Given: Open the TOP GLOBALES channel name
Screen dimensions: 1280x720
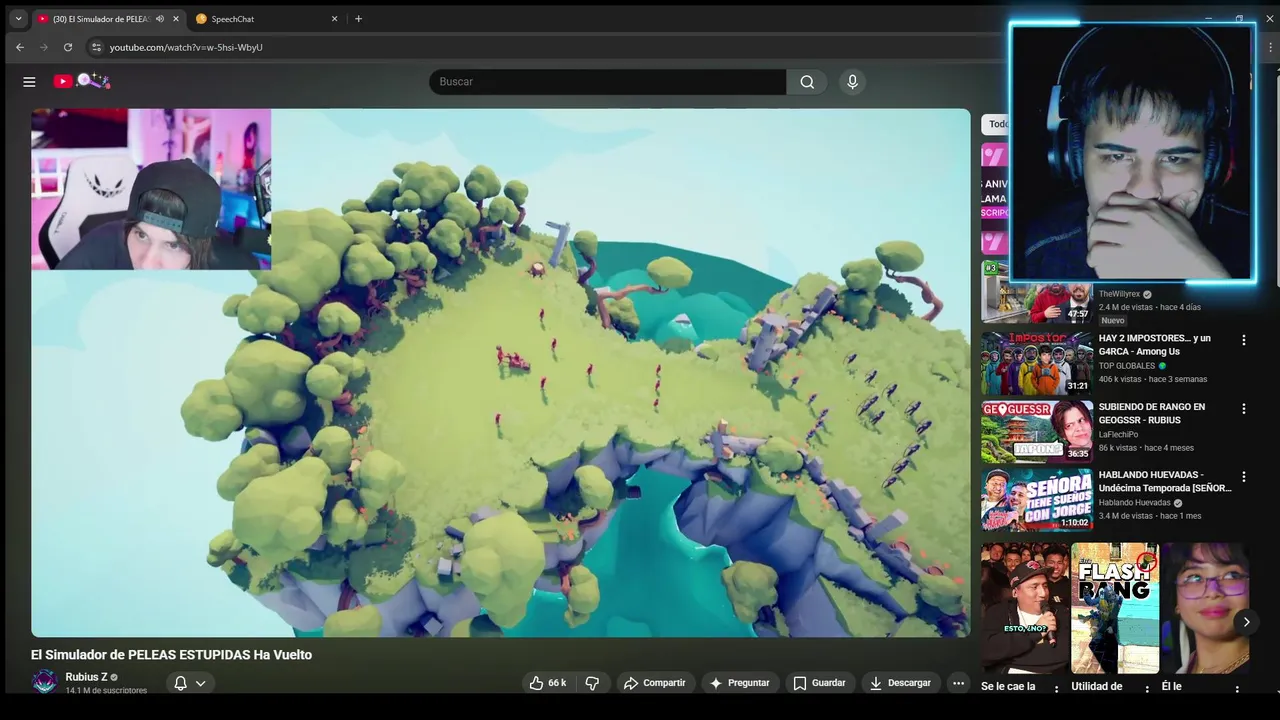Looking at the screenshot, I should pyautogui.click(x=1127, y=366).
